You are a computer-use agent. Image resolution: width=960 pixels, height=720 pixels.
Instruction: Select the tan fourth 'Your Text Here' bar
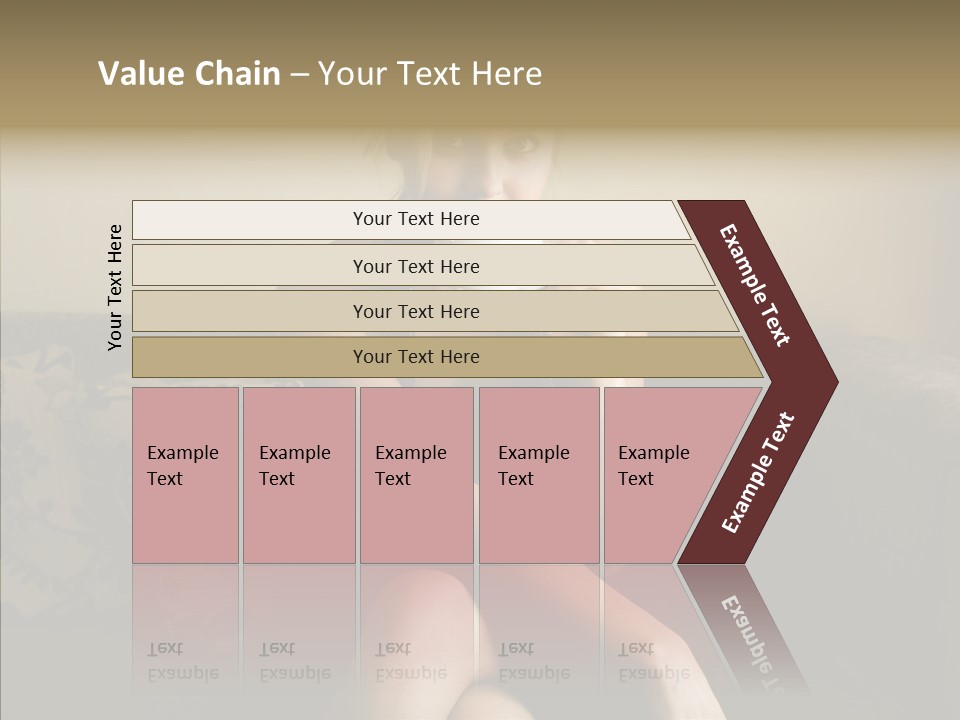[x=415, y=357]
